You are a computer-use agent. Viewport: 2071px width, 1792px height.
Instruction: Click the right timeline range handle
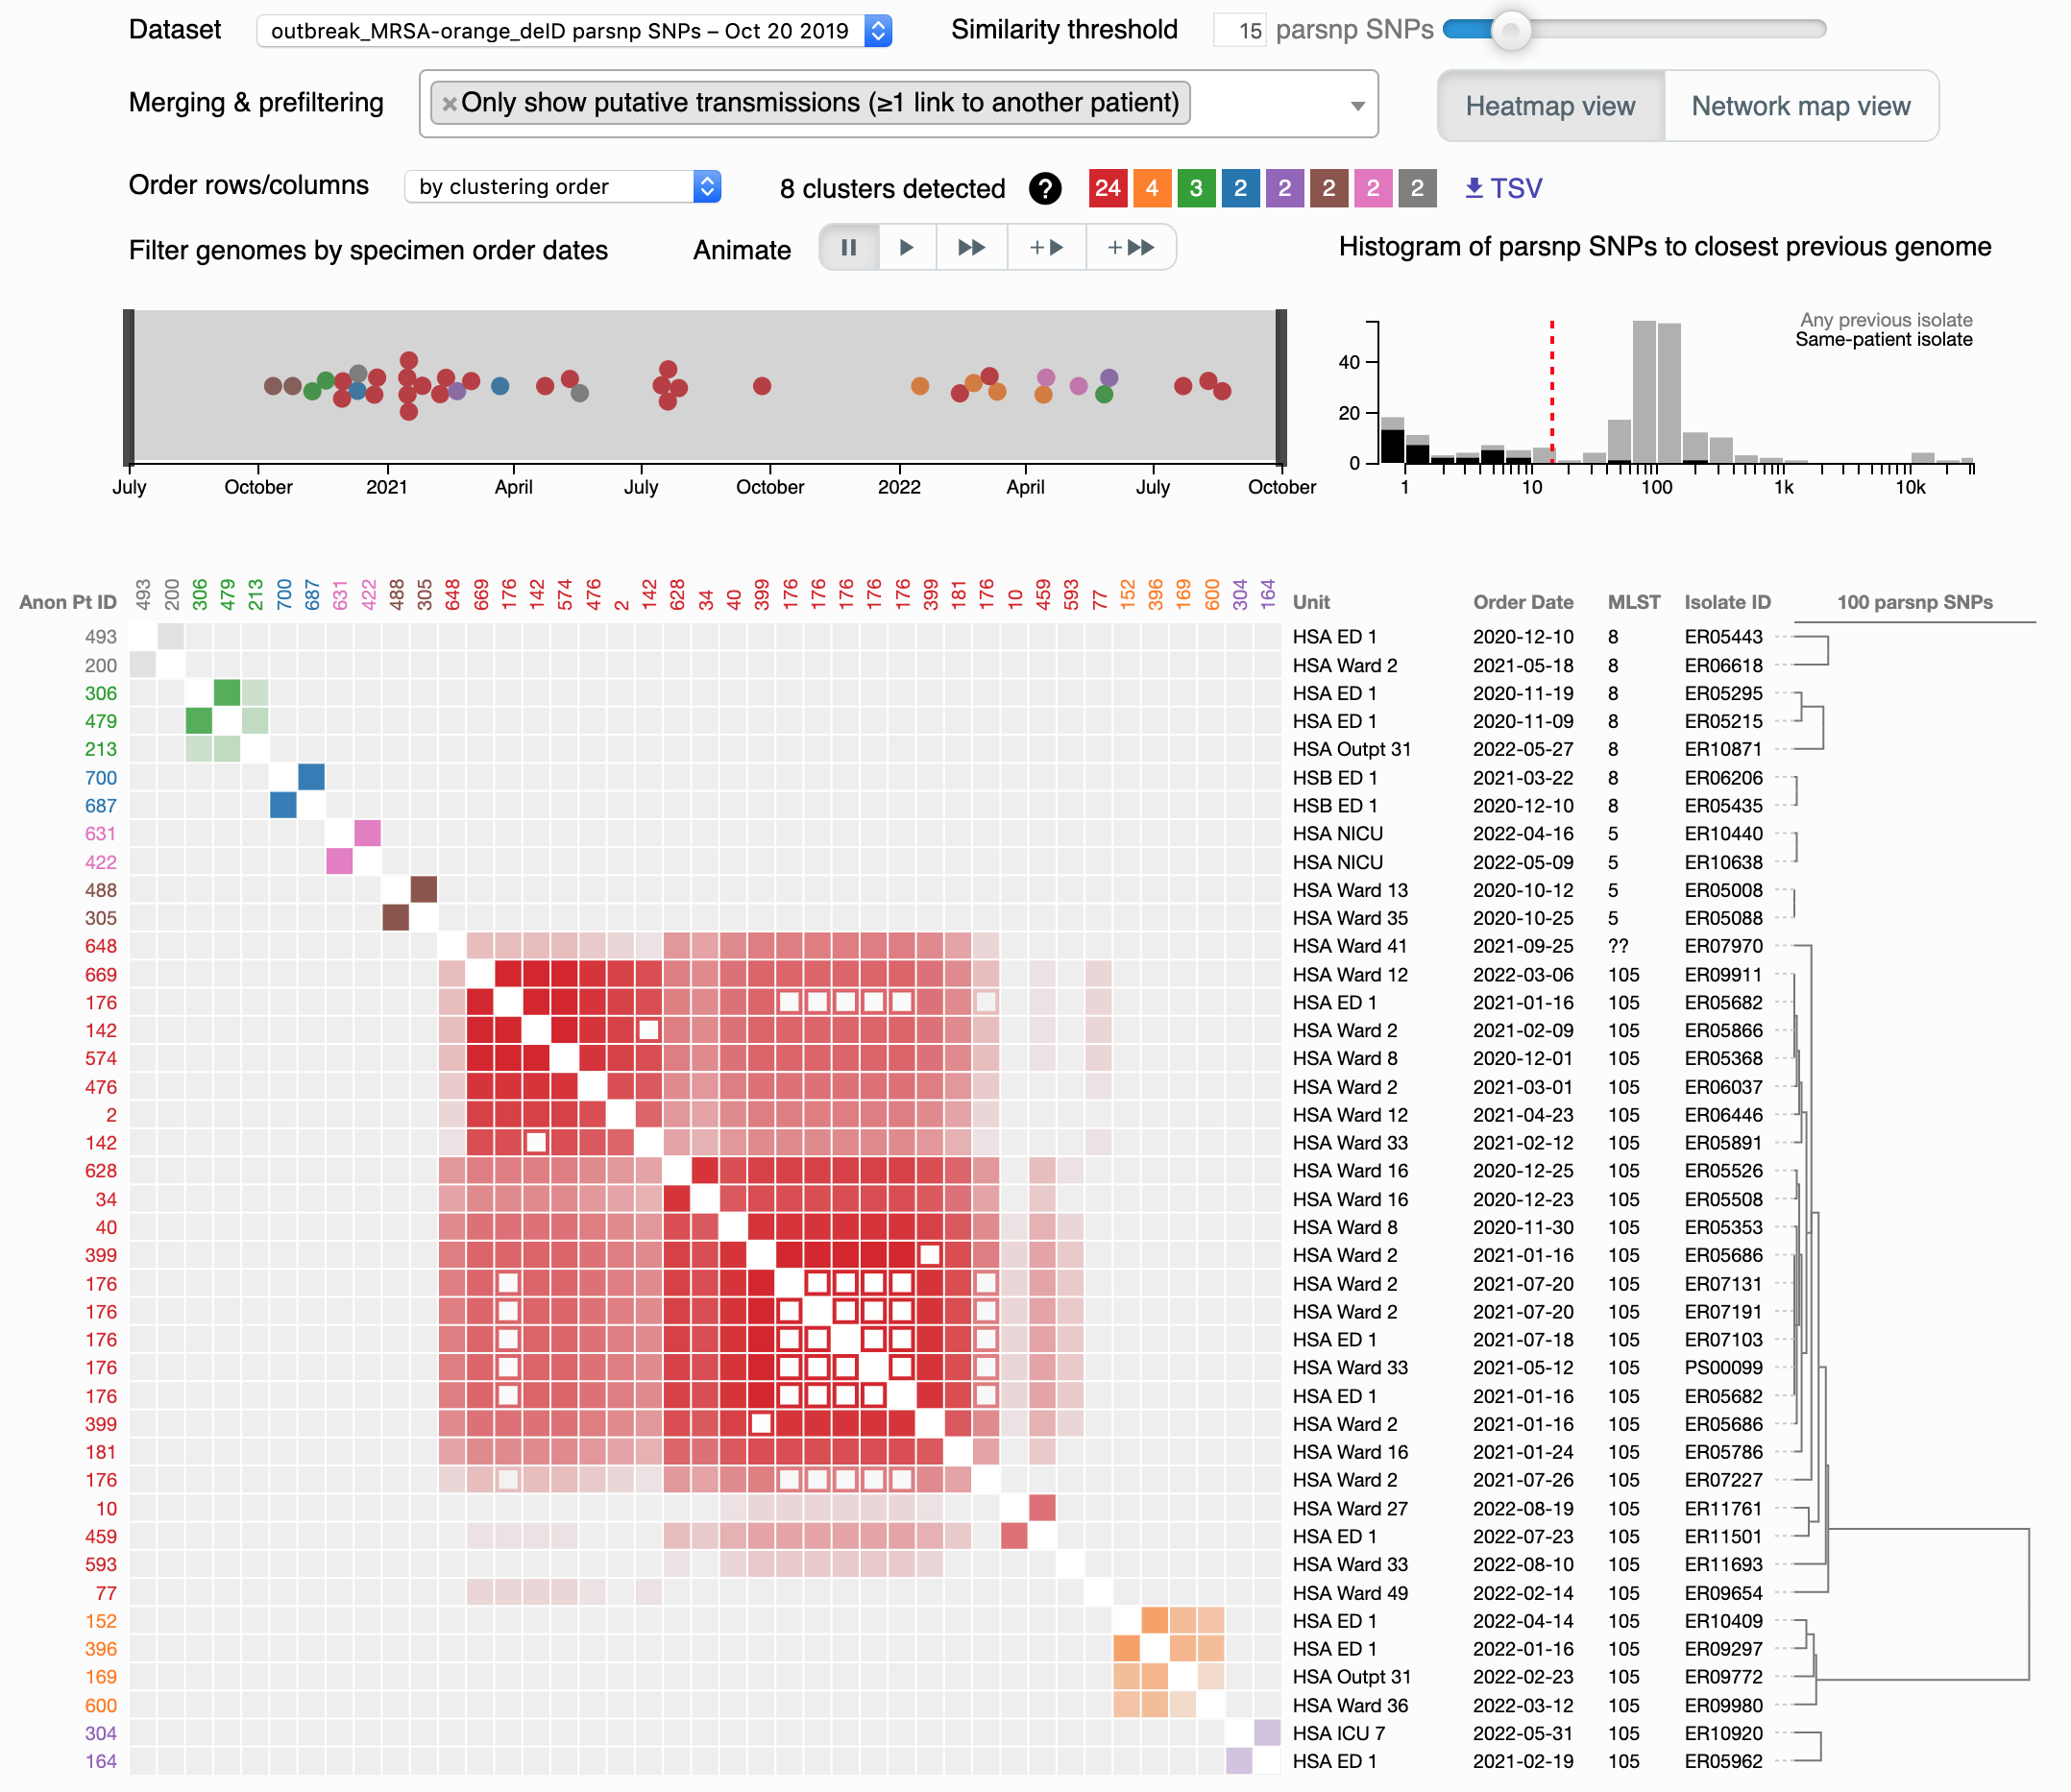click(1281, 387)
